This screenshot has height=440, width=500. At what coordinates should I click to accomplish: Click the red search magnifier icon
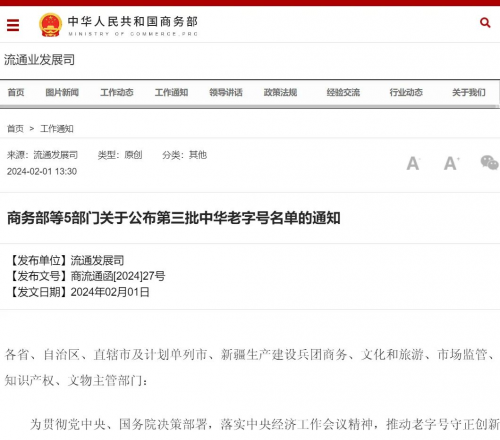point(485,23)
